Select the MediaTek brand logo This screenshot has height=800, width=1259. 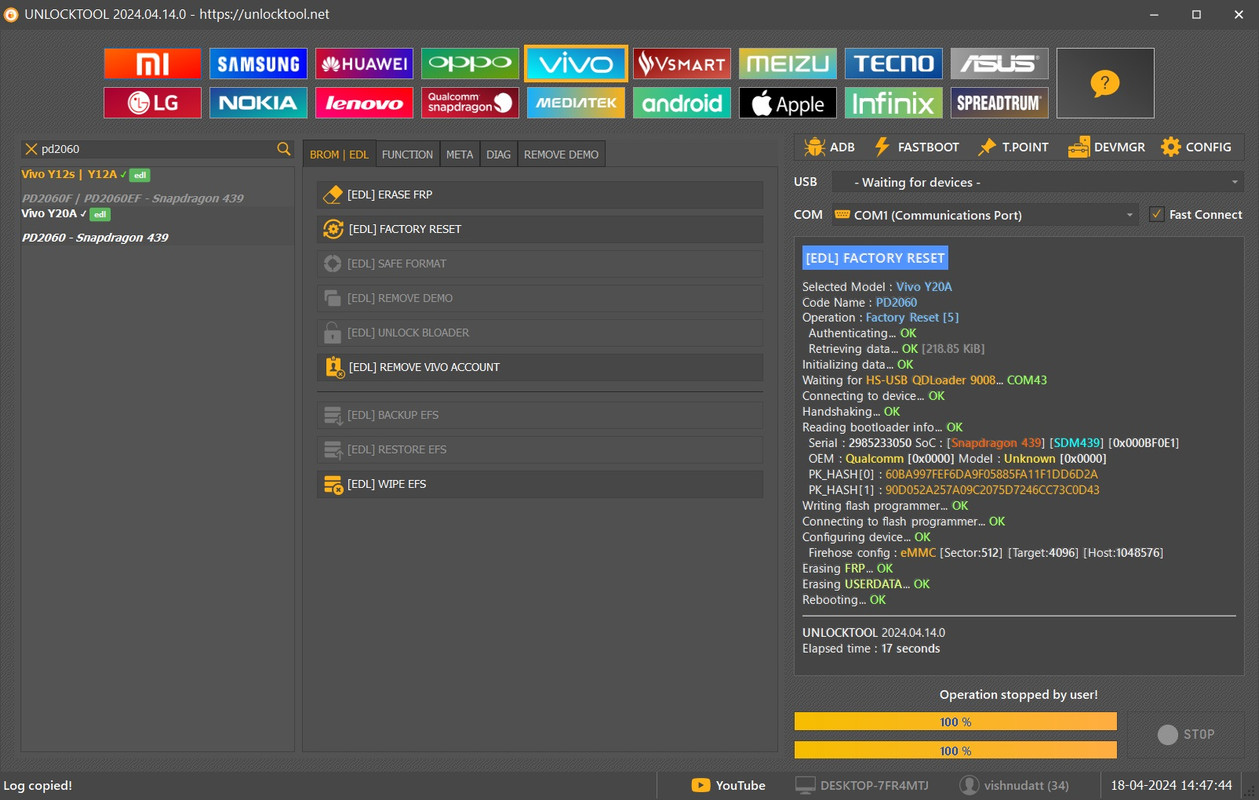coord(576,103)
